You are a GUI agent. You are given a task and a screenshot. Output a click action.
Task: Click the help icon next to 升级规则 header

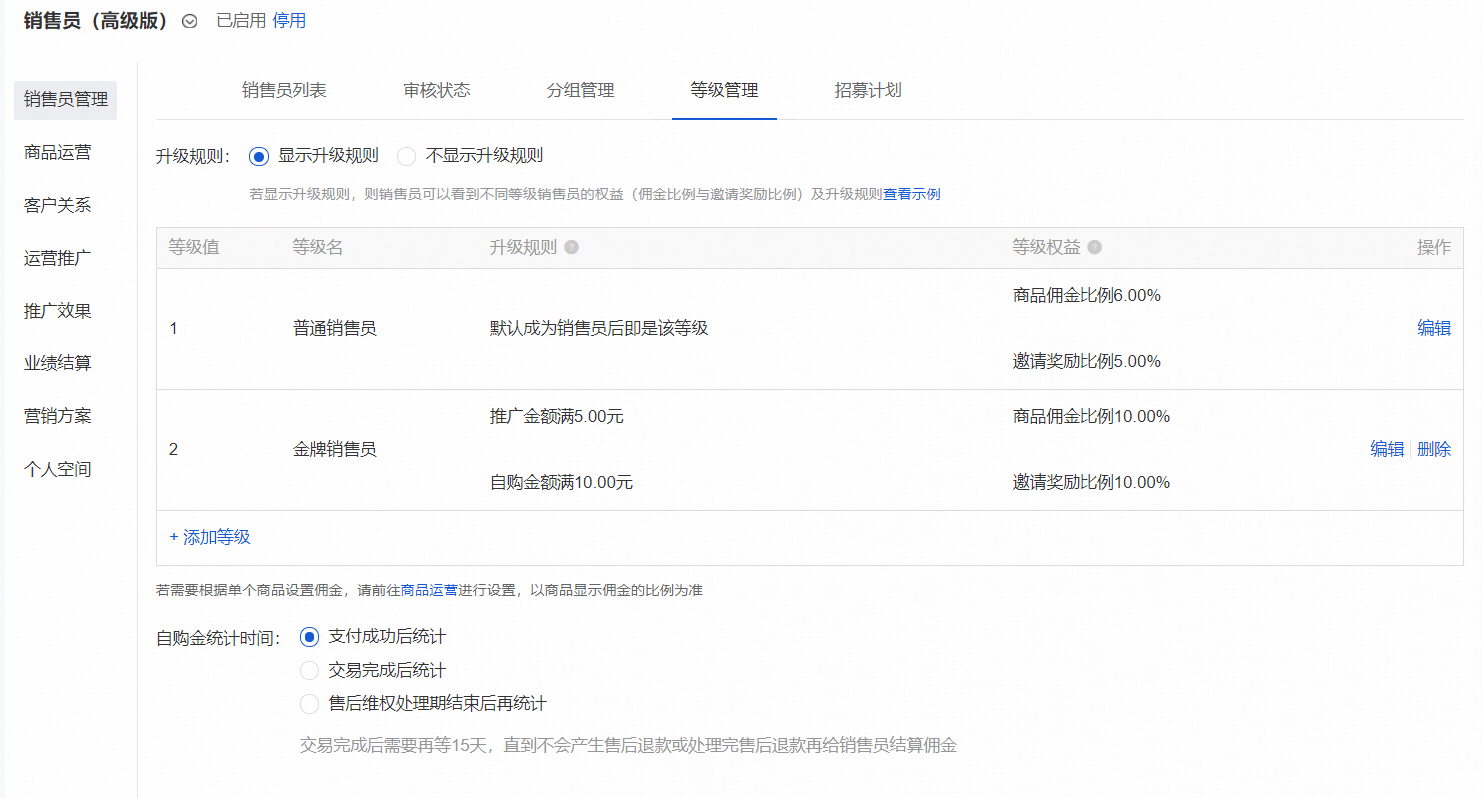point(572,248)
